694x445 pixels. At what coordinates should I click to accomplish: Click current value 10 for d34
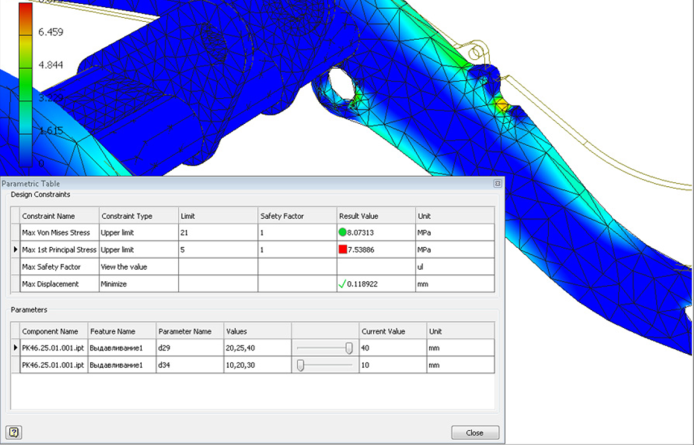coord(393,365)
